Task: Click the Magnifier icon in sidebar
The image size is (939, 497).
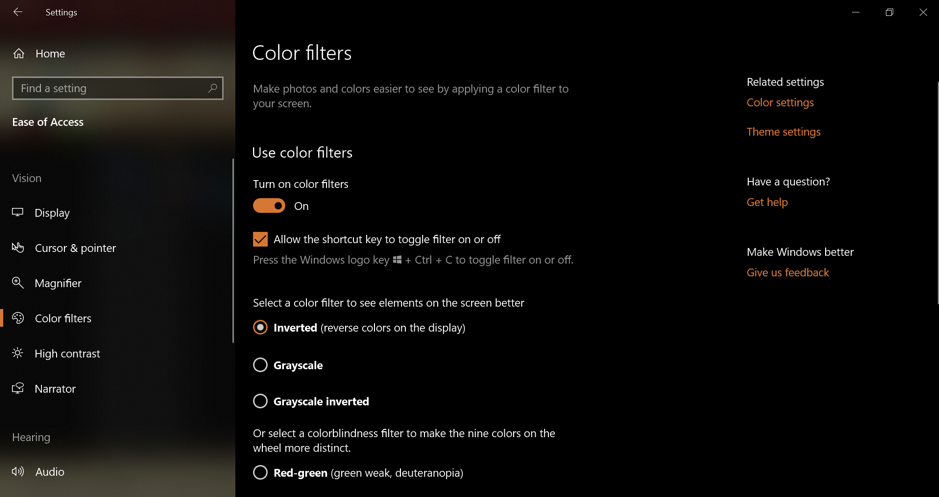Action: click(18, 283)
